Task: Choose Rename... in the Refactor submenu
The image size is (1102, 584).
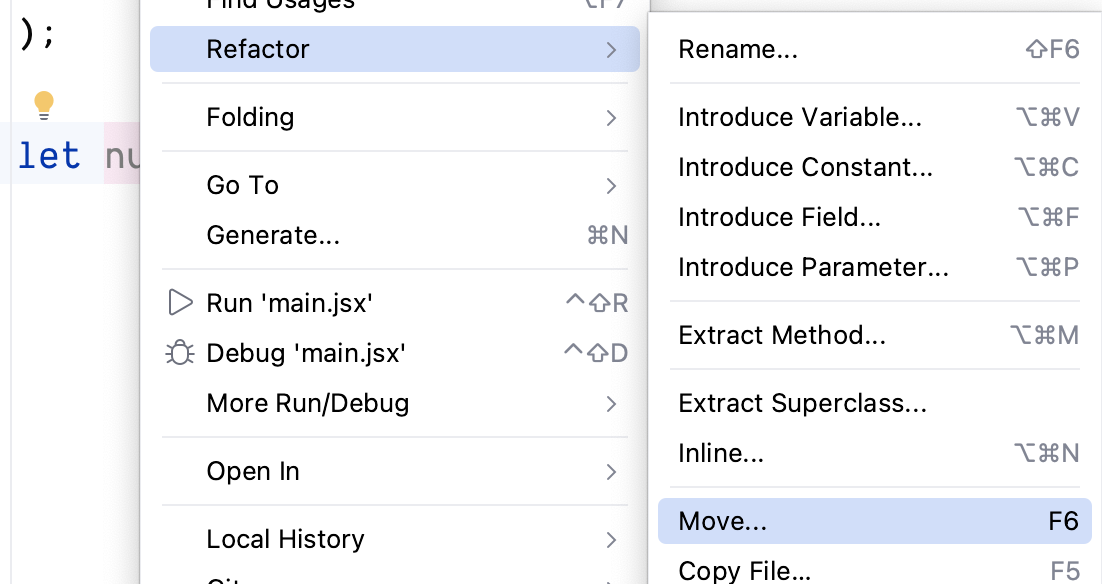Action: 738,49
